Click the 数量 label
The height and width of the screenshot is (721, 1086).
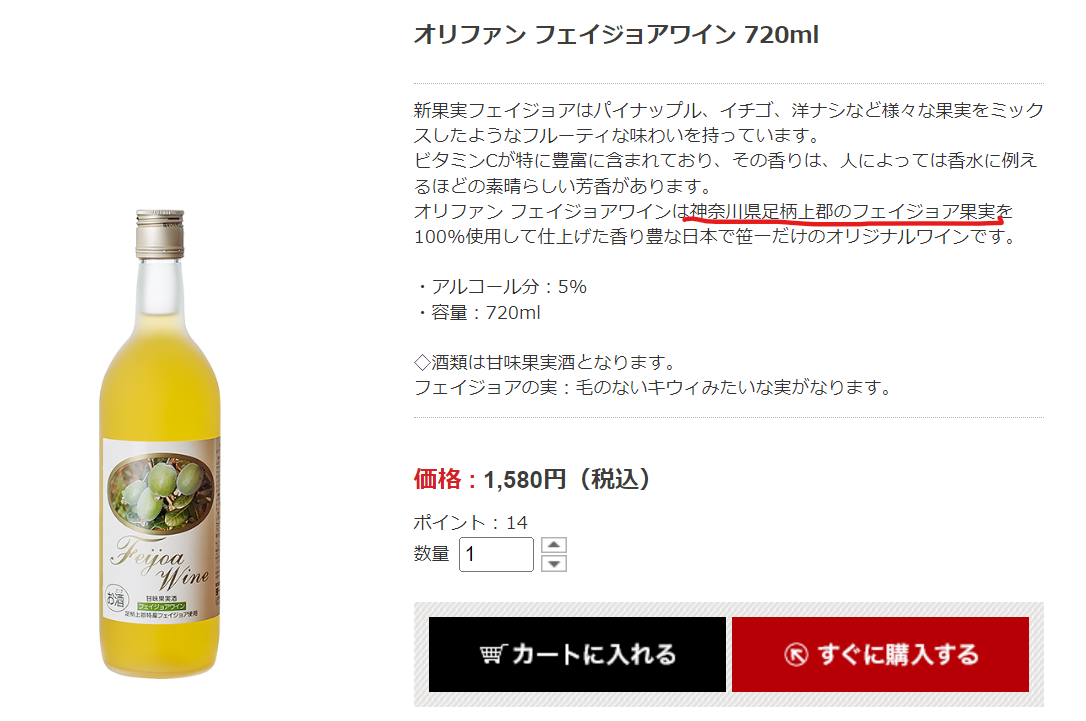tap(431, 554)
